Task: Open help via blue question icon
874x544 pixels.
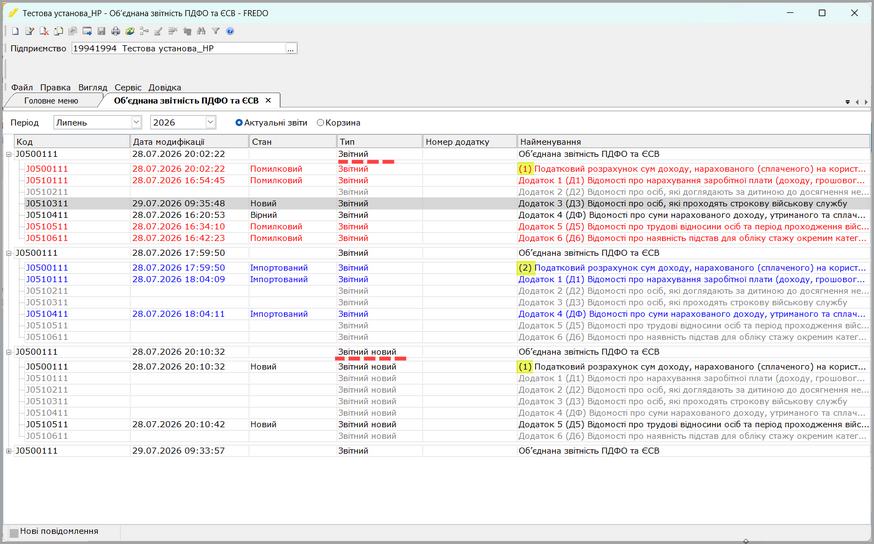Action: pyautogui.click(x=230, y=31)
